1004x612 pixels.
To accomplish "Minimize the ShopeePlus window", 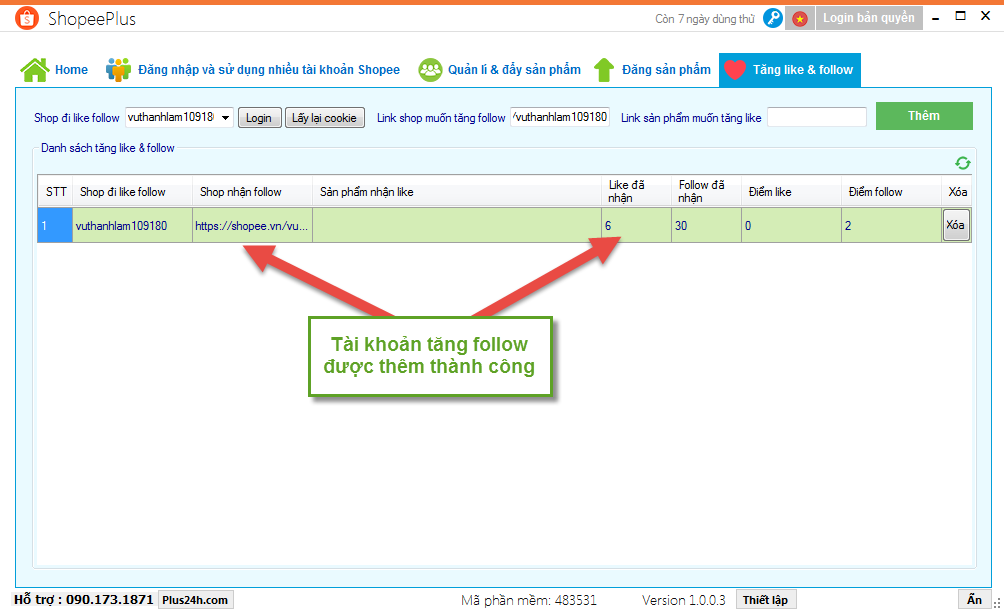I will pyautogui.click(x=935, y=17).
